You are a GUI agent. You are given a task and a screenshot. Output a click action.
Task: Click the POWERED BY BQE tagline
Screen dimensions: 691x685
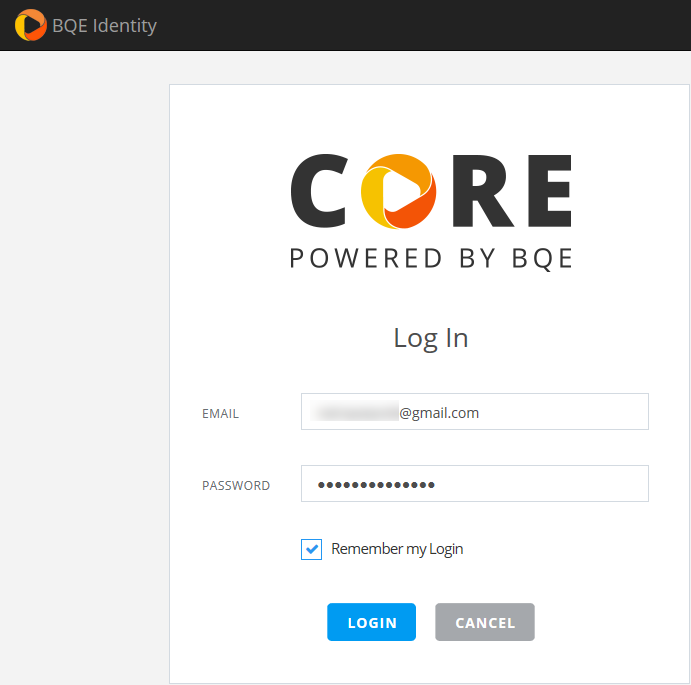(431, 258)
